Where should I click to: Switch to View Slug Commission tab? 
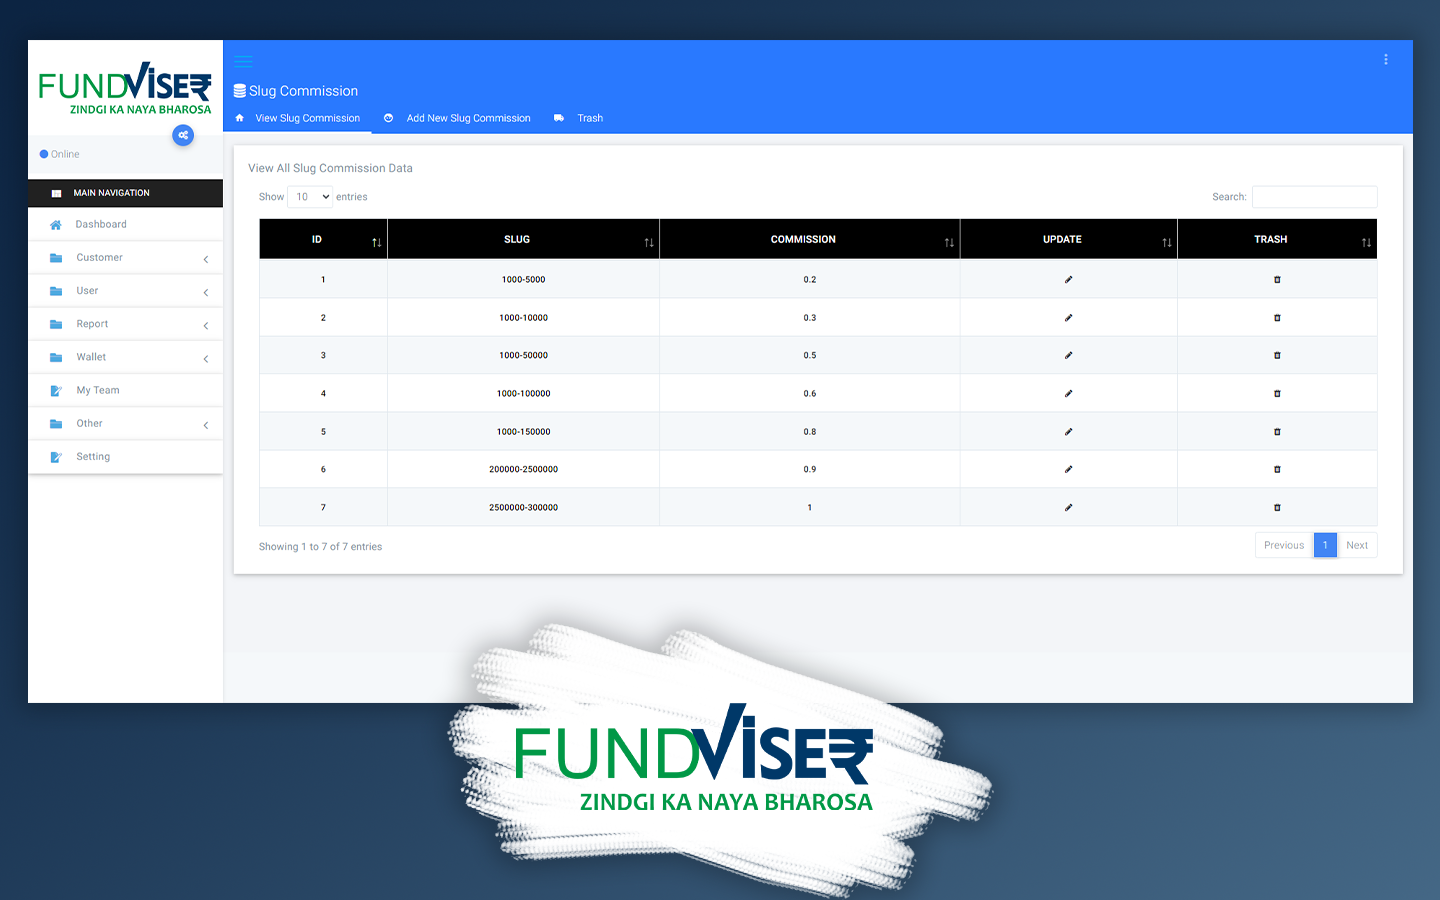298,118
